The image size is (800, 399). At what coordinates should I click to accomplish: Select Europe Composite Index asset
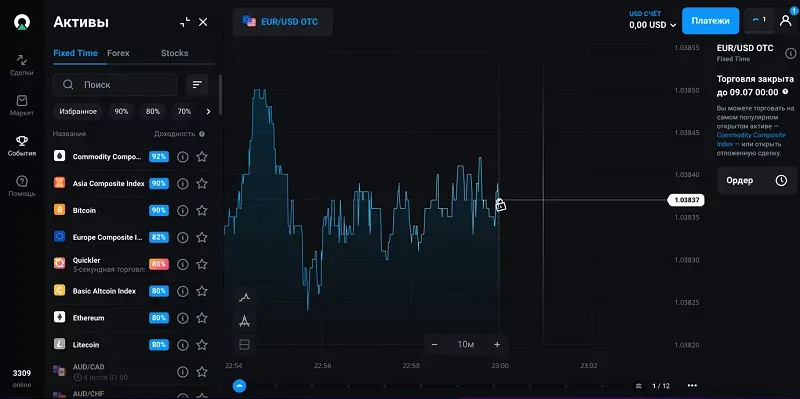[x=131, y=237]
